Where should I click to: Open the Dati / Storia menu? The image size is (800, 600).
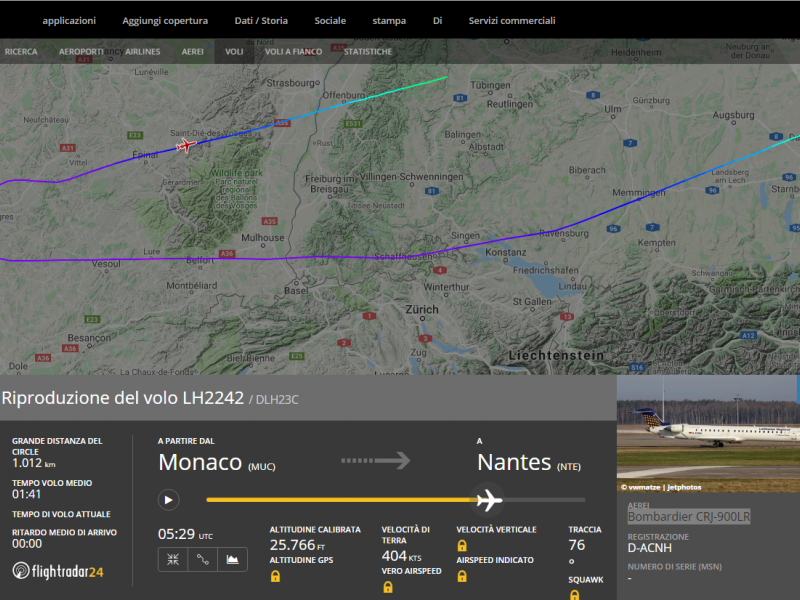[x=261, y=21]
